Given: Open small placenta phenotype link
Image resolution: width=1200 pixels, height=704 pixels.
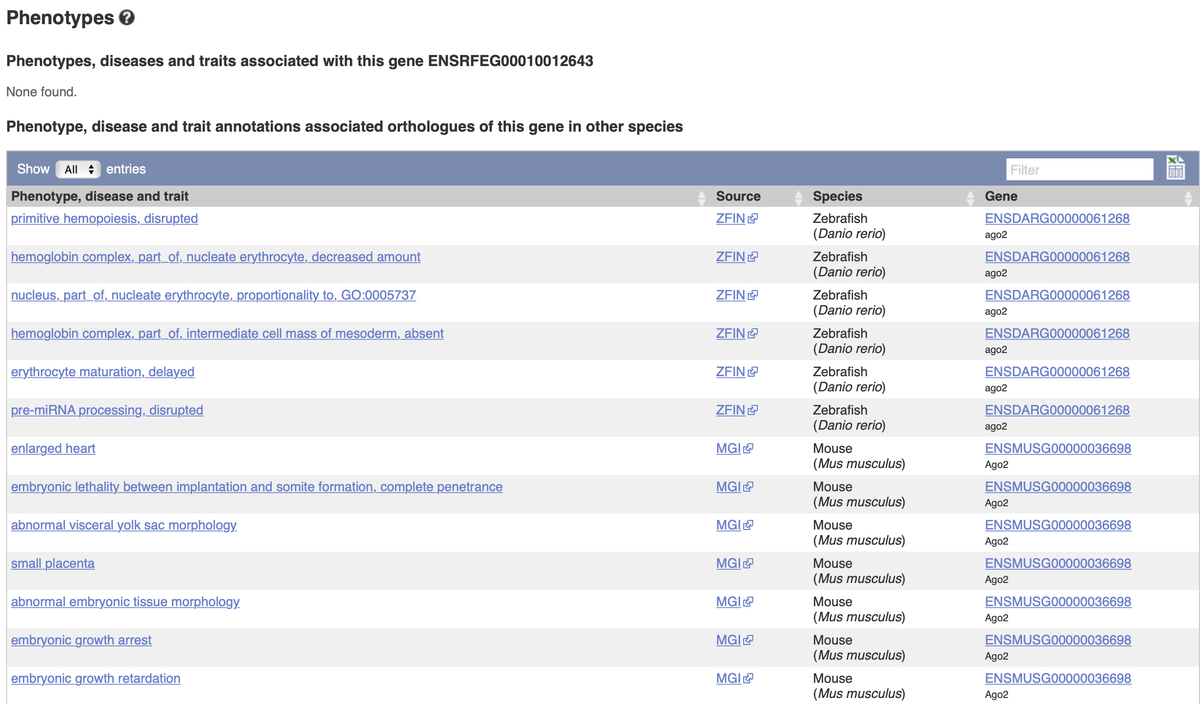Looking at the screenshot, I should (x=53, y=563).
